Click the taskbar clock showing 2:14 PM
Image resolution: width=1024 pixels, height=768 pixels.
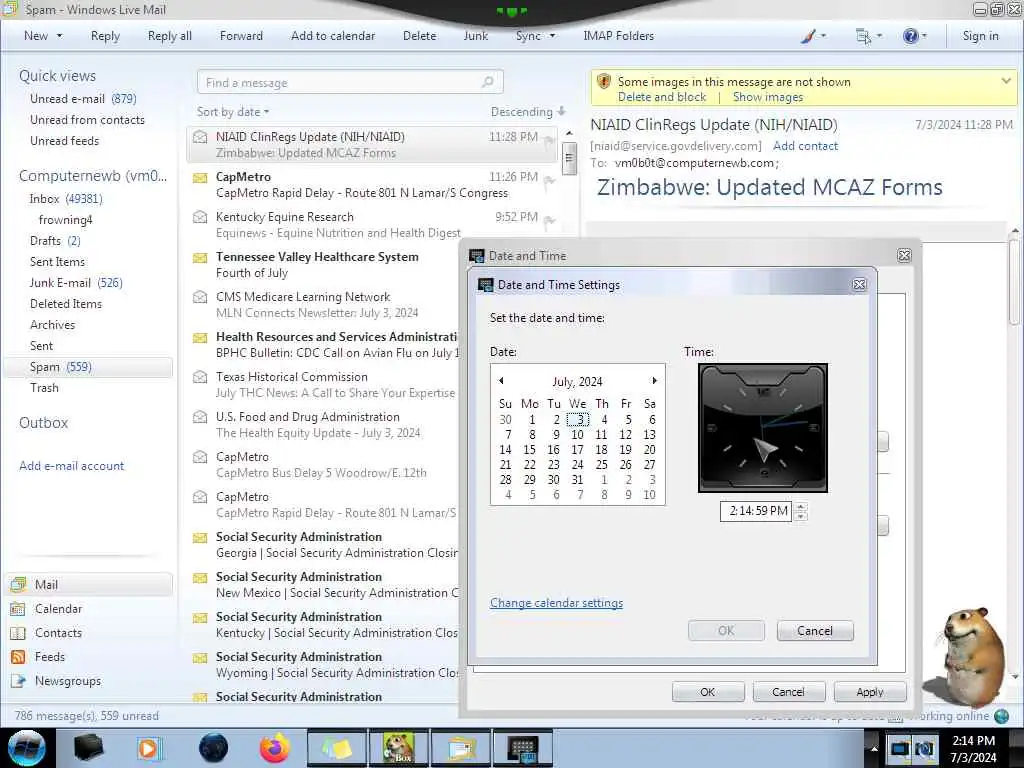point(973,749)
